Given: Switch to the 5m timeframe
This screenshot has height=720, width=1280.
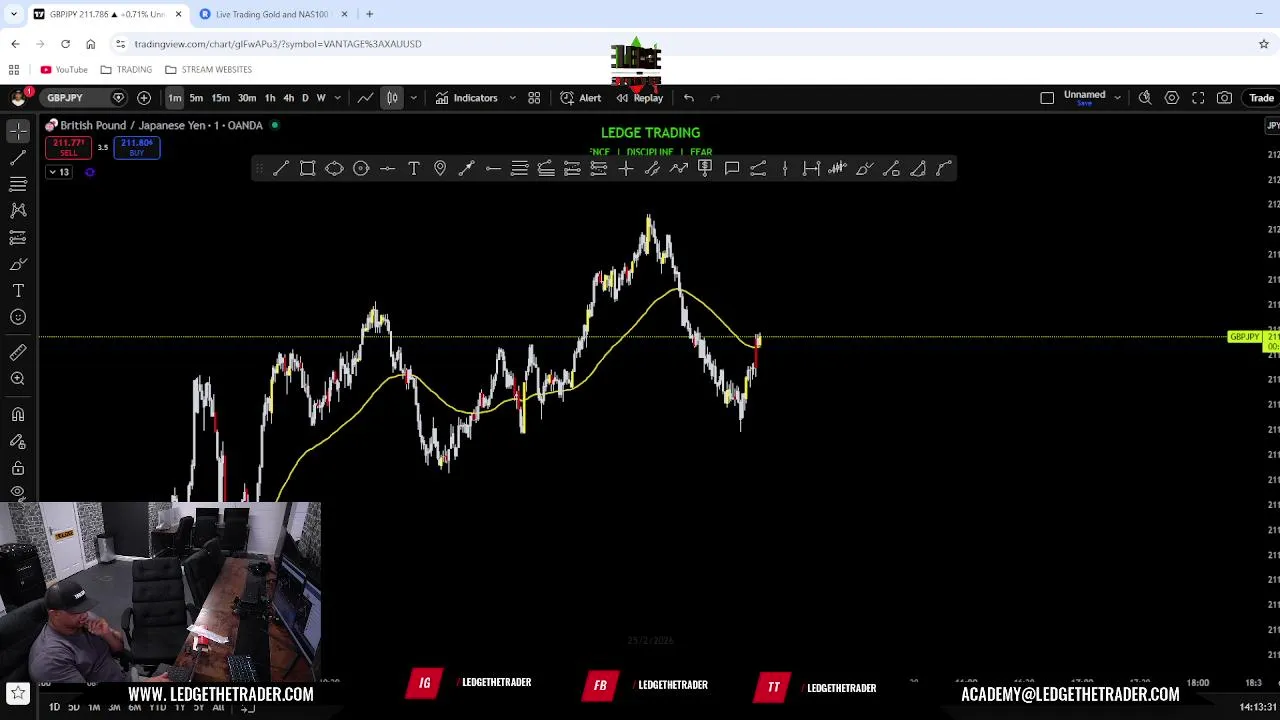Looking at the screenshot, I should pos(196,98).
